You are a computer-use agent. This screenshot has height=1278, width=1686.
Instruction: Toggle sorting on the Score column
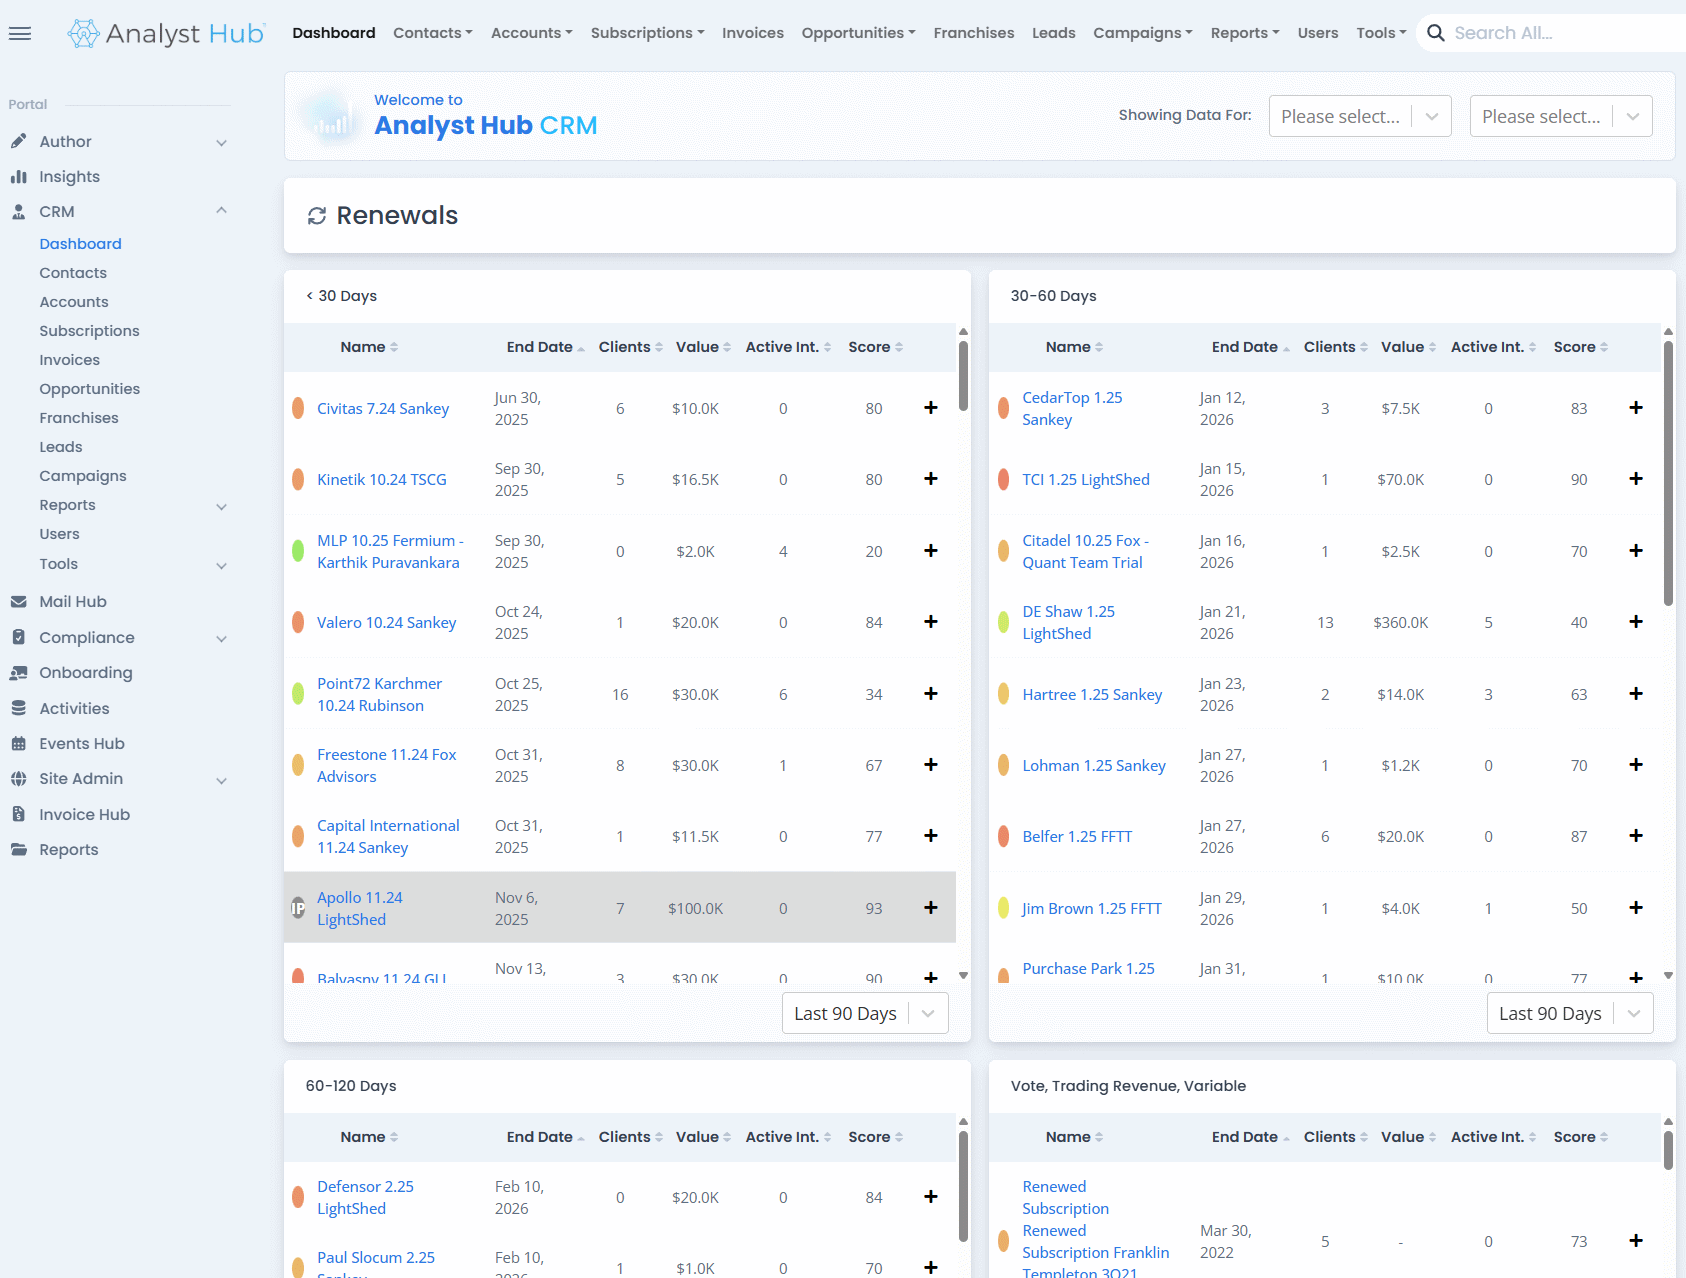click(898, 347)
